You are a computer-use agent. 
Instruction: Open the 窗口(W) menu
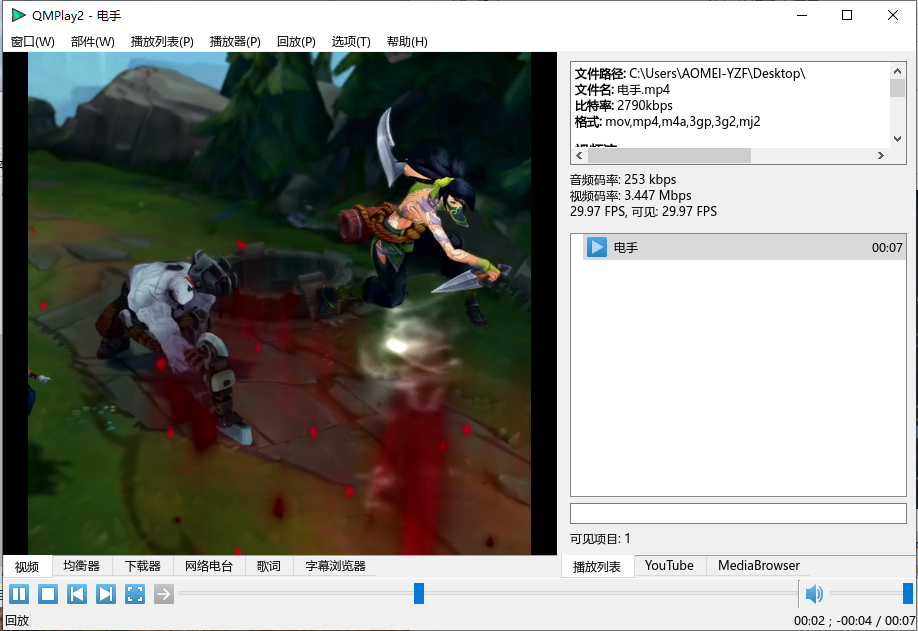pyautogui.click(x=33, y=41)
